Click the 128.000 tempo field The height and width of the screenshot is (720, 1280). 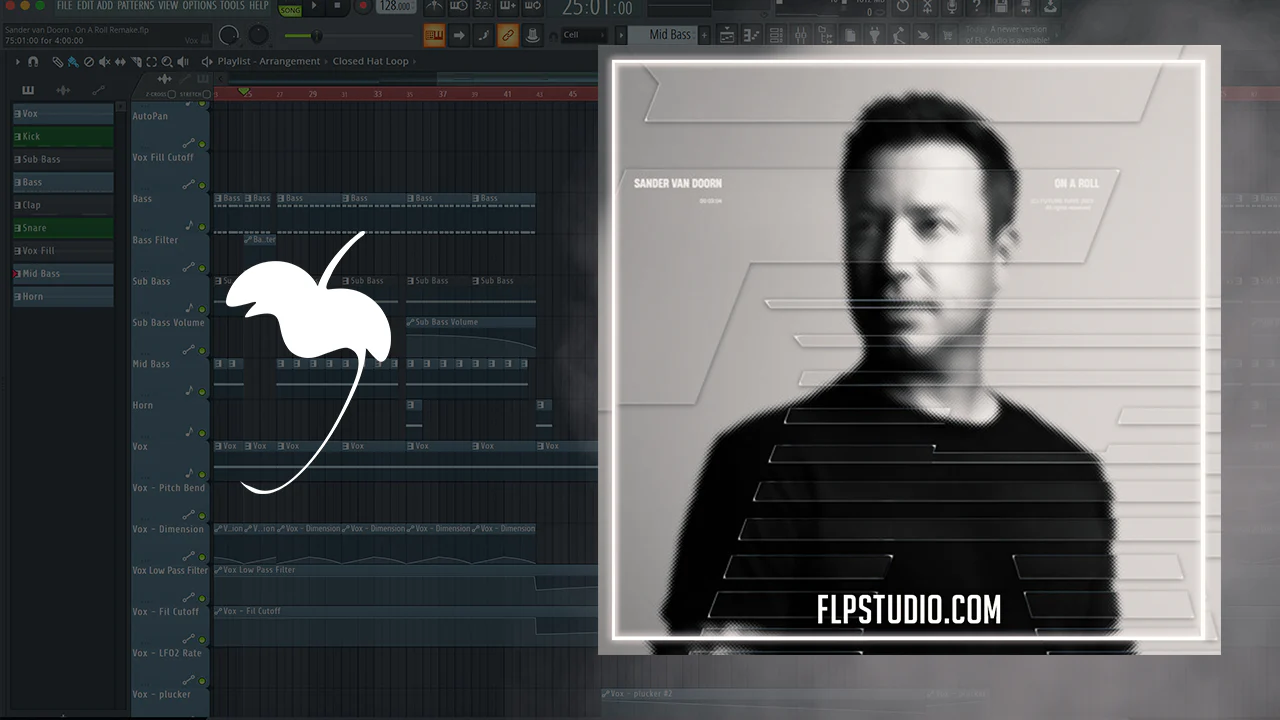[397, 7]
